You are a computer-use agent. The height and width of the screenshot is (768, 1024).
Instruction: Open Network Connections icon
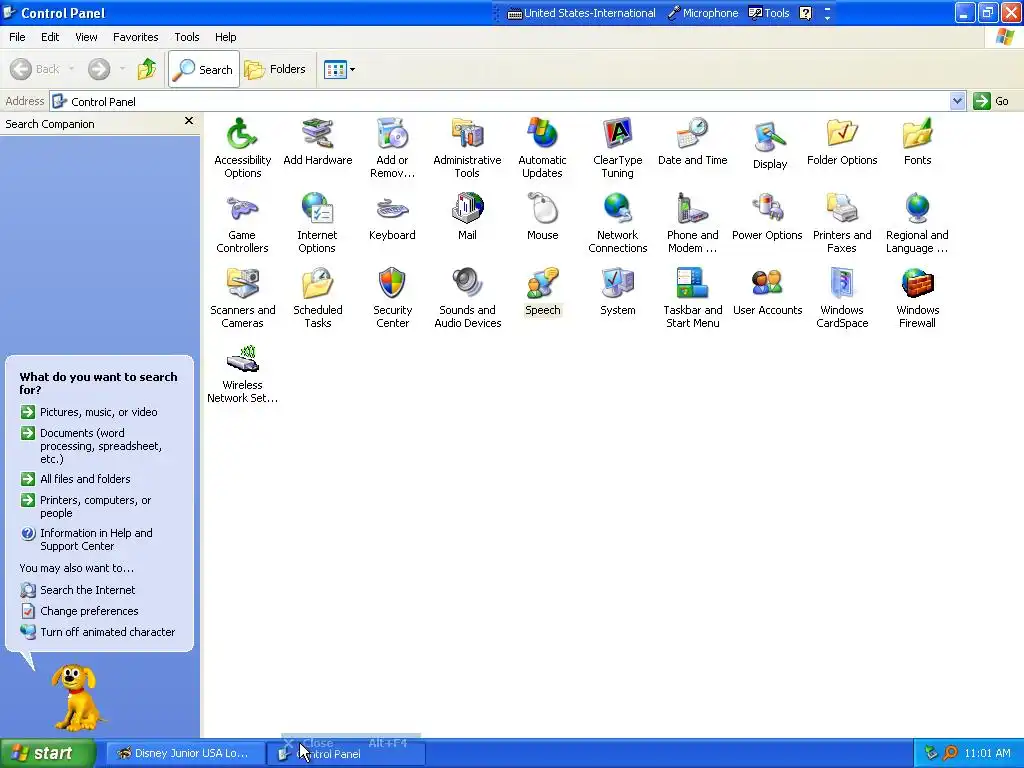pos(617,222)
